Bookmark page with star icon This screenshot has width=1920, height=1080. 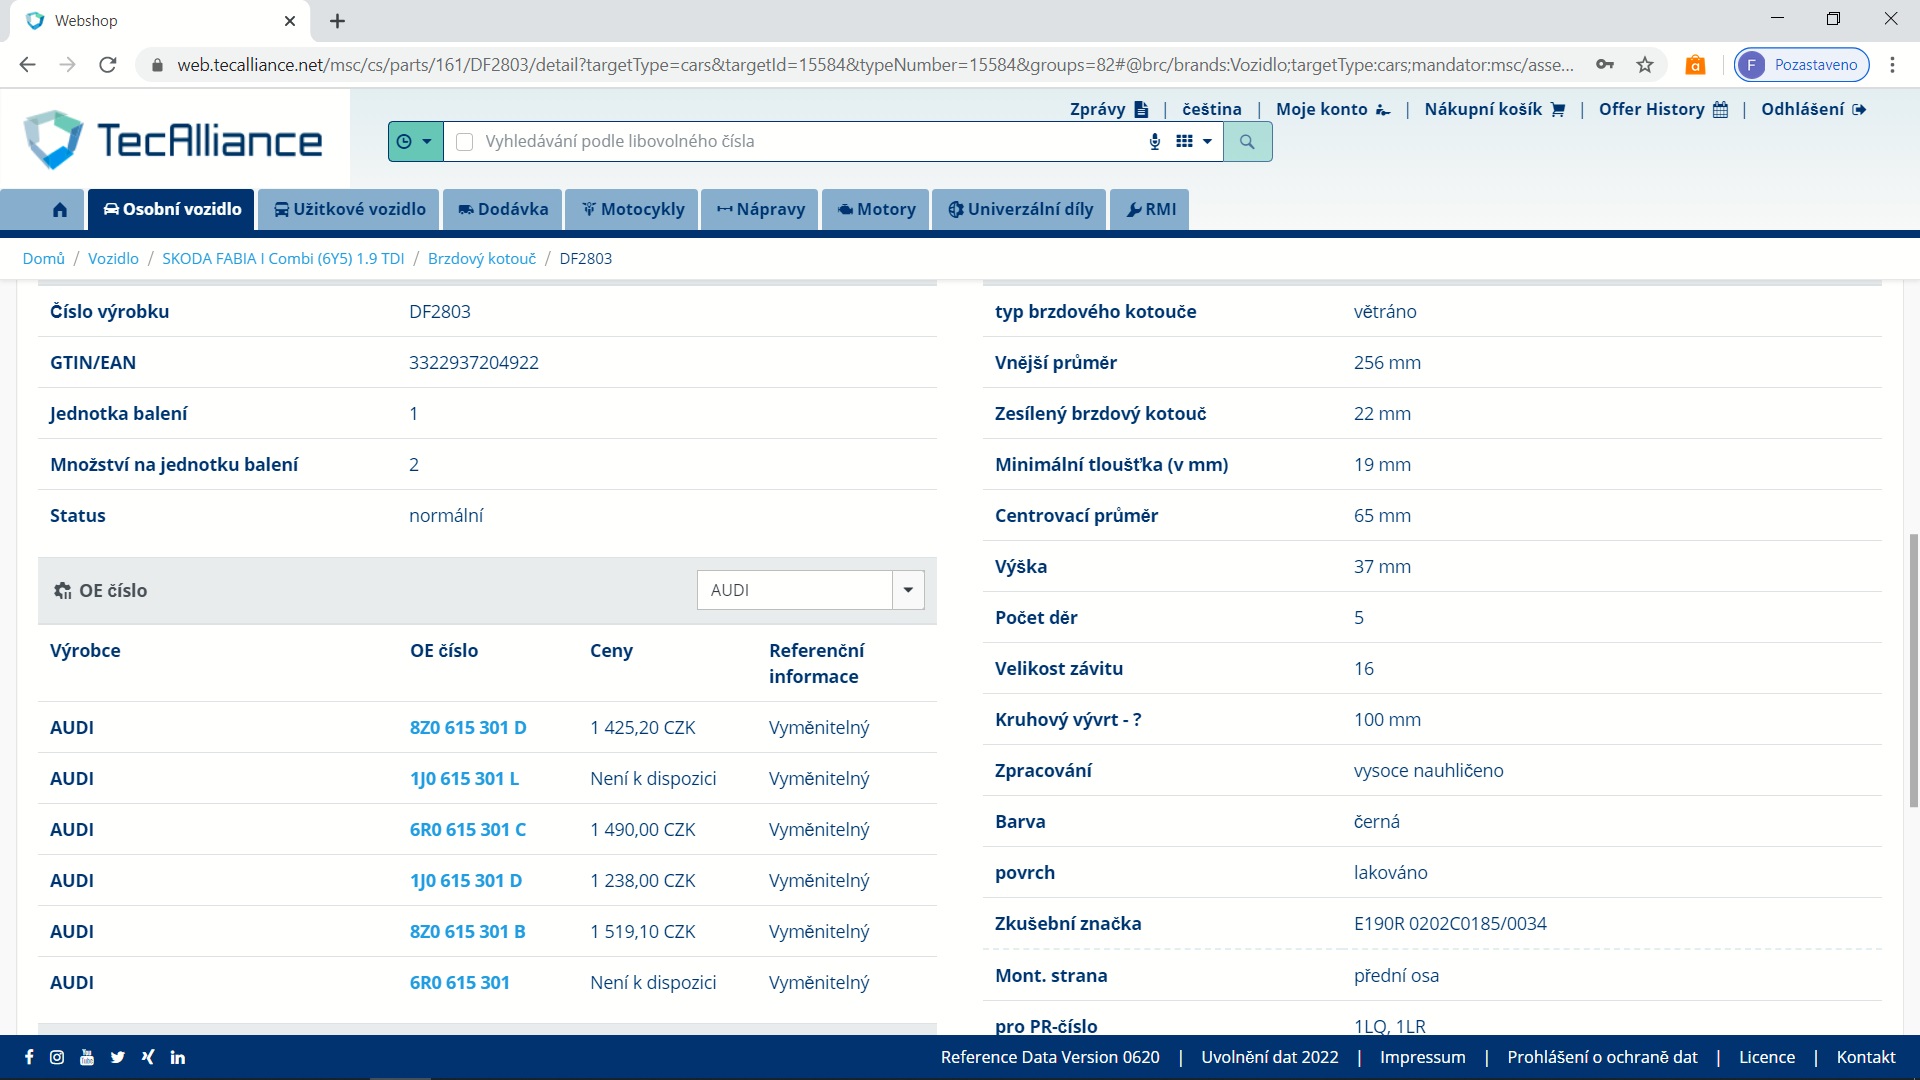1645,65
